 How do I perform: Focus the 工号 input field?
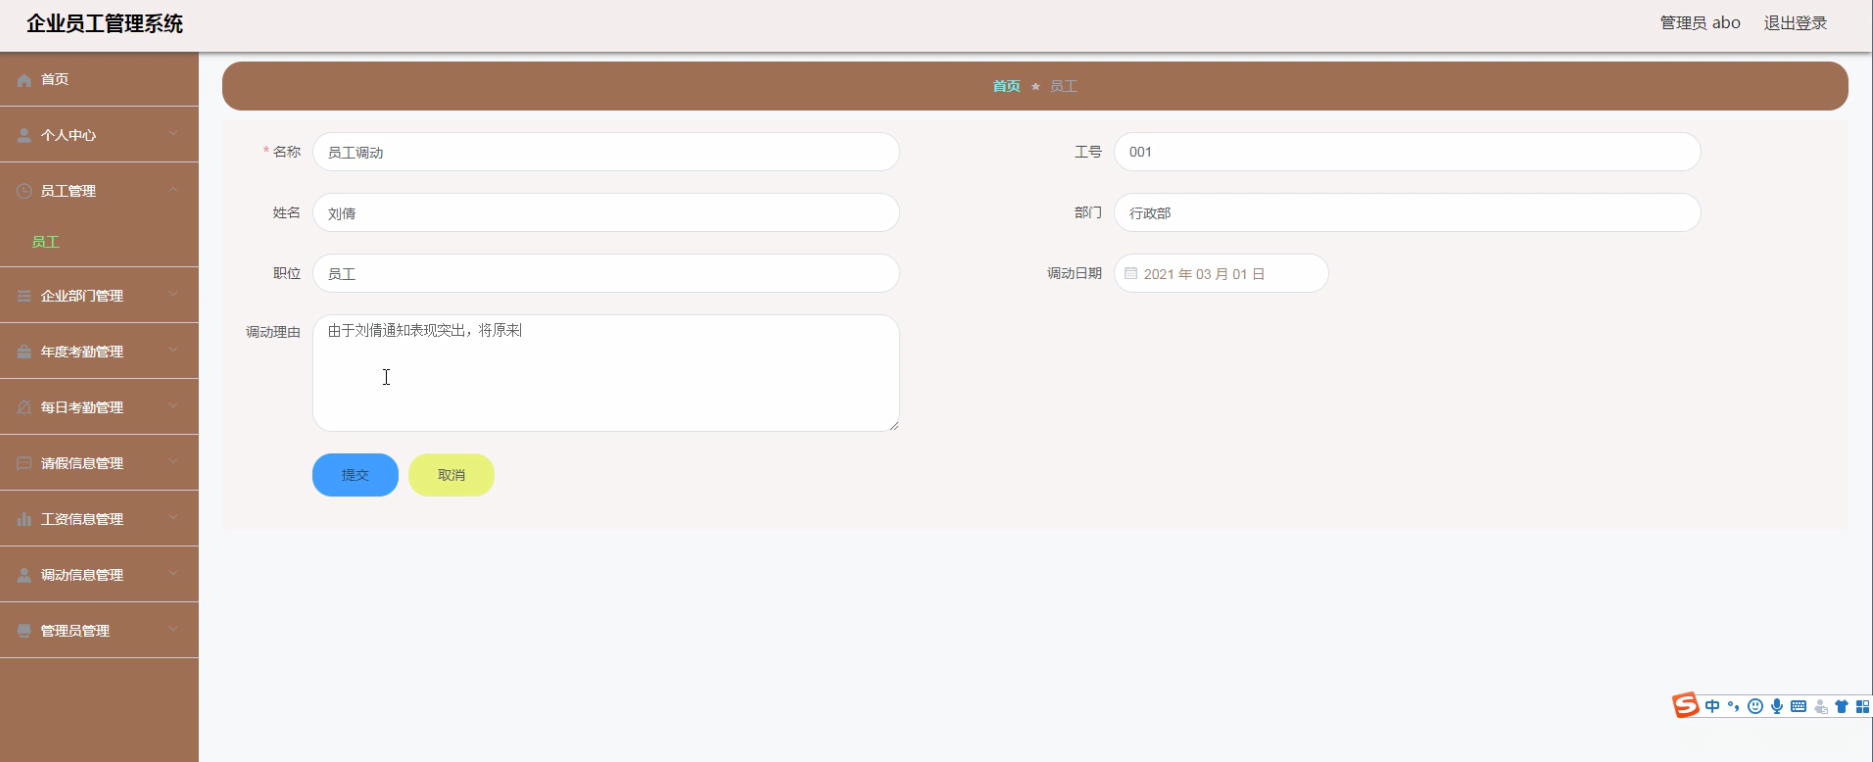1407,152
